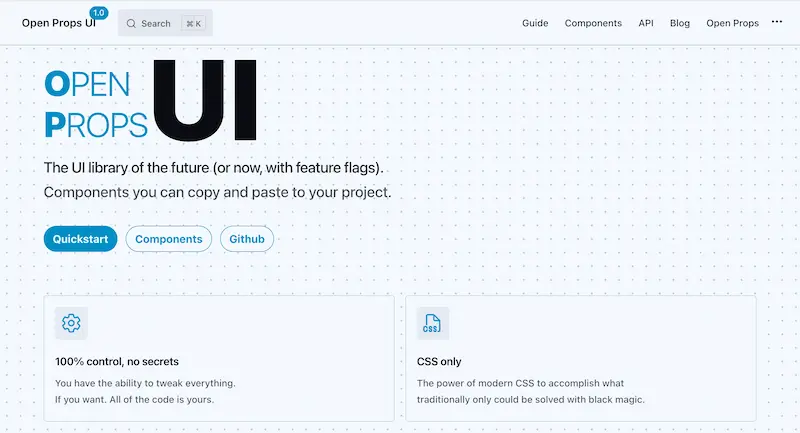Open the Guide nav item
This screenshot has height=433, width=800.
coord(535,23)
